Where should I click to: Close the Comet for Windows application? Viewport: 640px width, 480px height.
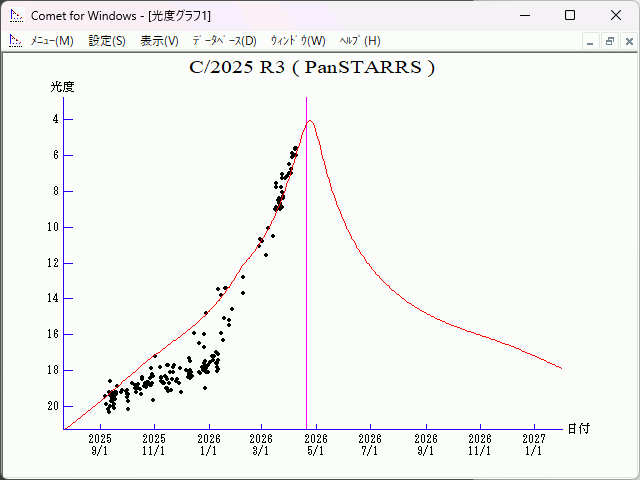(615, 15)
